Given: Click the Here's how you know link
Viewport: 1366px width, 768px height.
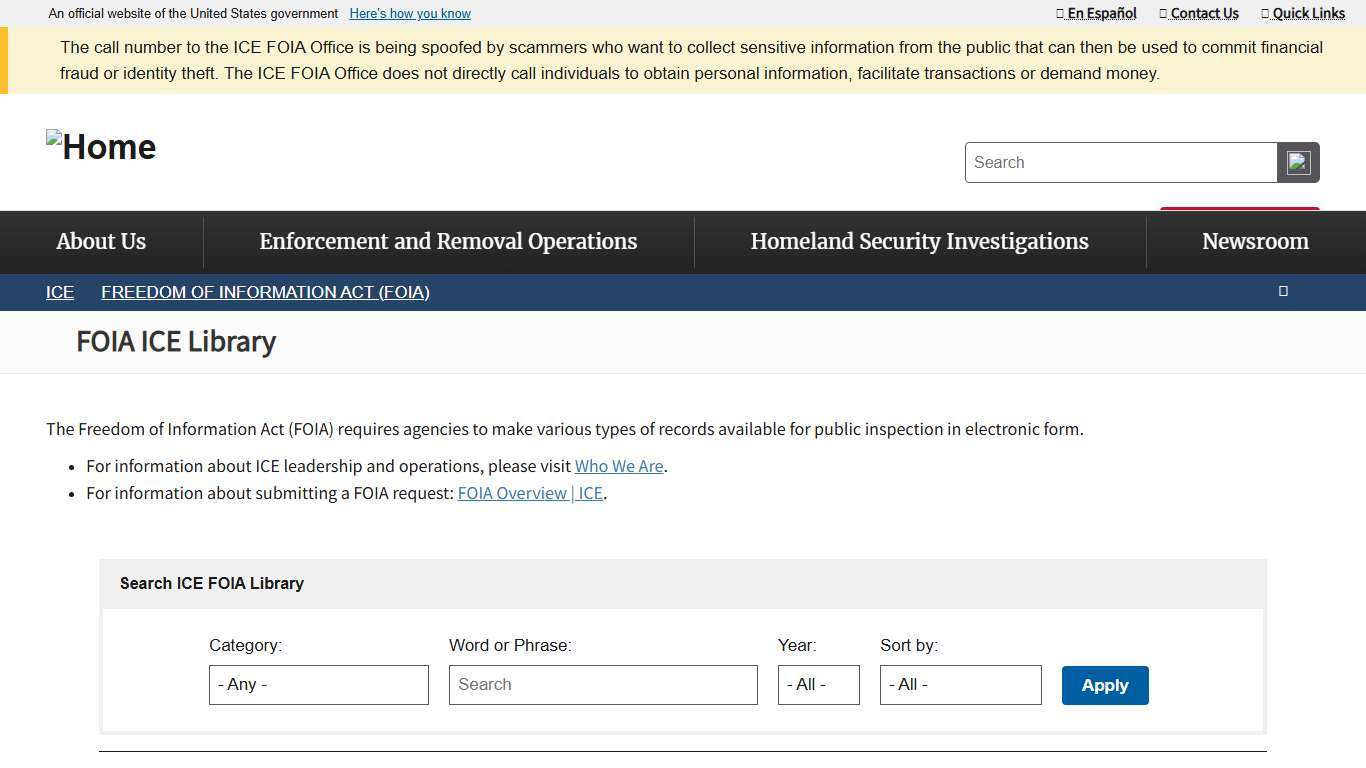Looking at the screenshot, I should click(x=410, y=13).
